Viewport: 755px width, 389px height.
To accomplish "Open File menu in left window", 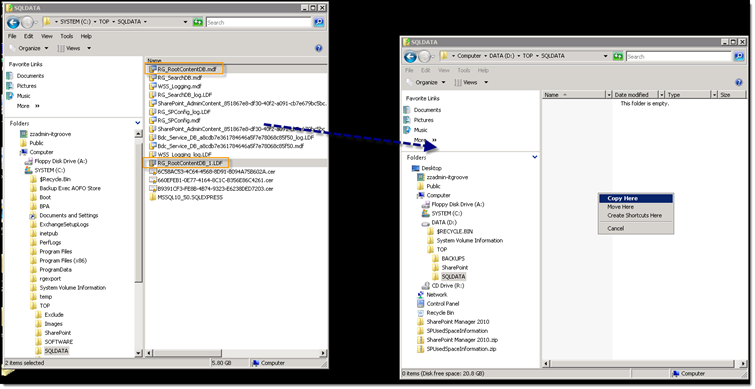I will click(13, 36).
